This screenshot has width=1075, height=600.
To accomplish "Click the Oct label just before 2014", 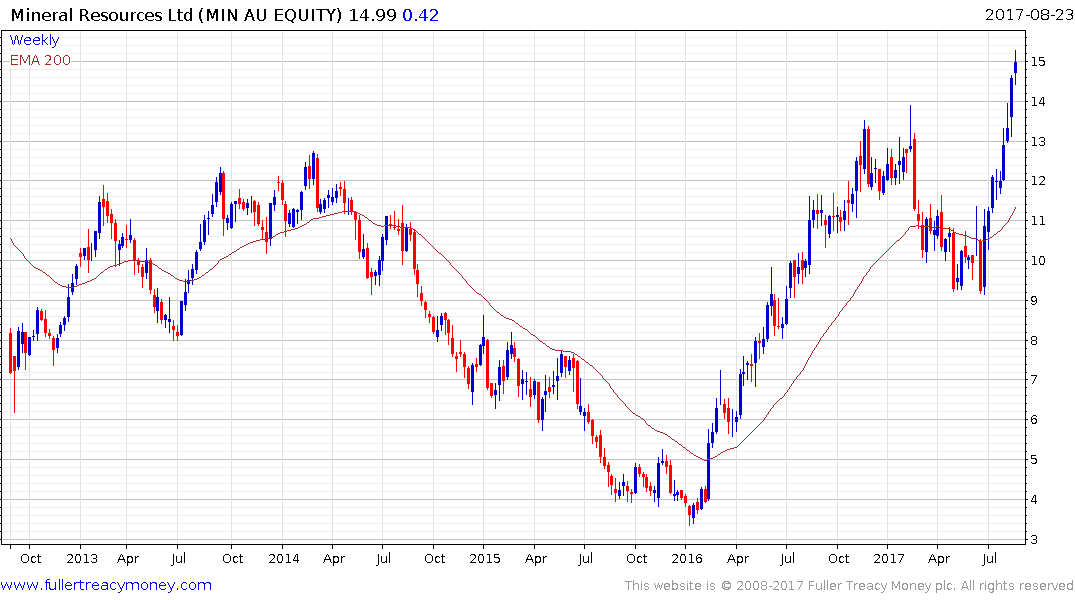I will [232, 558].
